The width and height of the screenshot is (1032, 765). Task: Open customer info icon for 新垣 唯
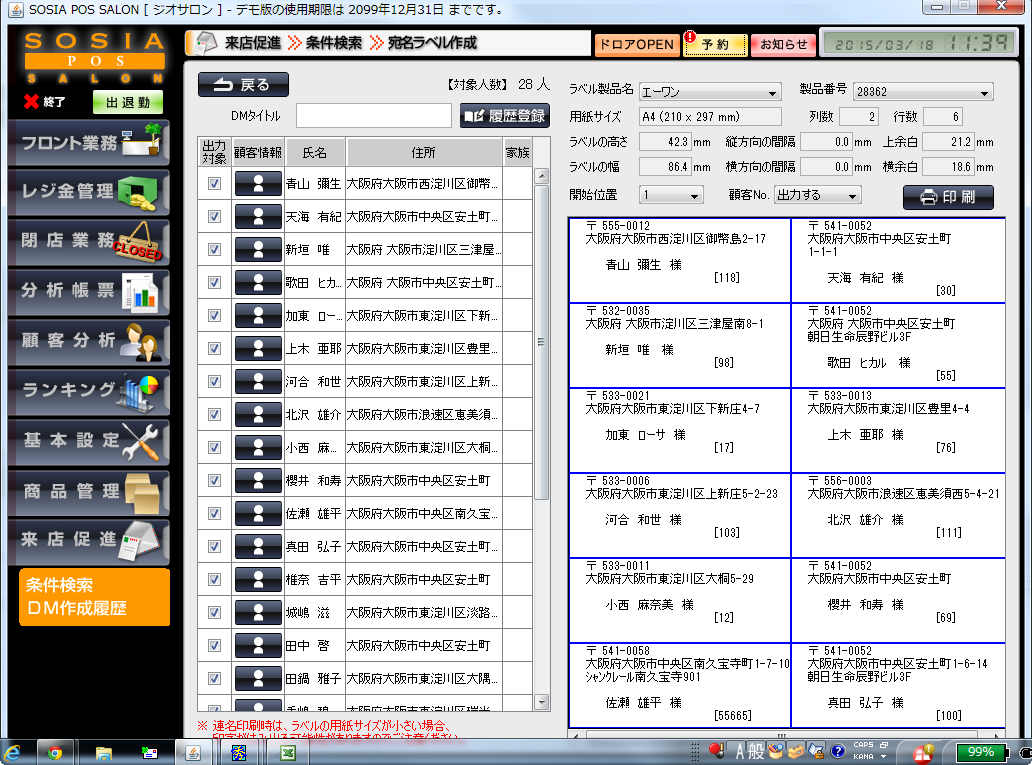258,250
